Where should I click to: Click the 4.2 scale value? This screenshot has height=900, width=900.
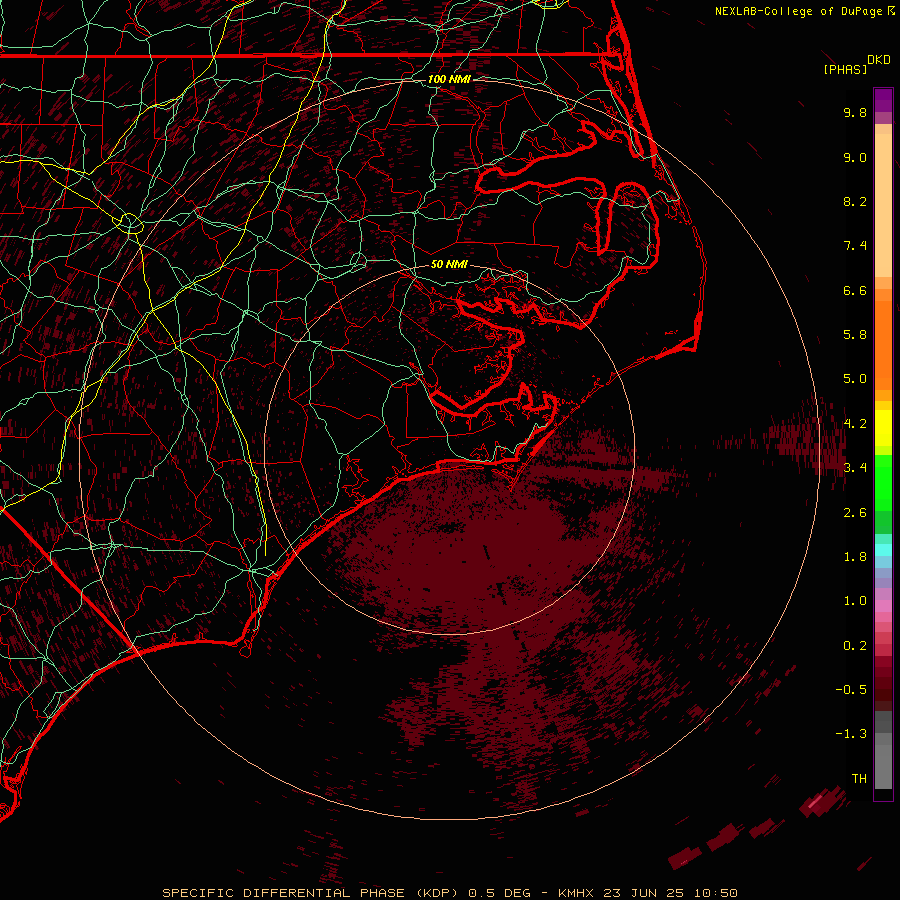[855, 424]
